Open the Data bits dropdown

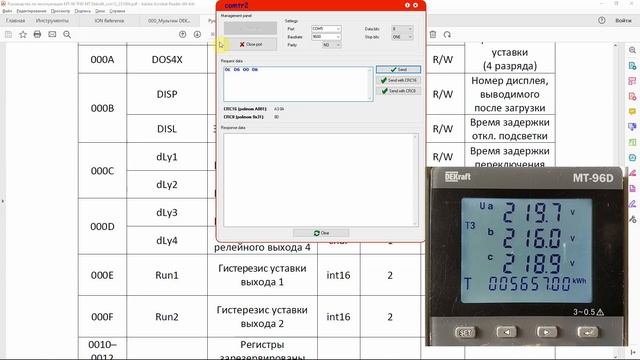coord(402,29)
